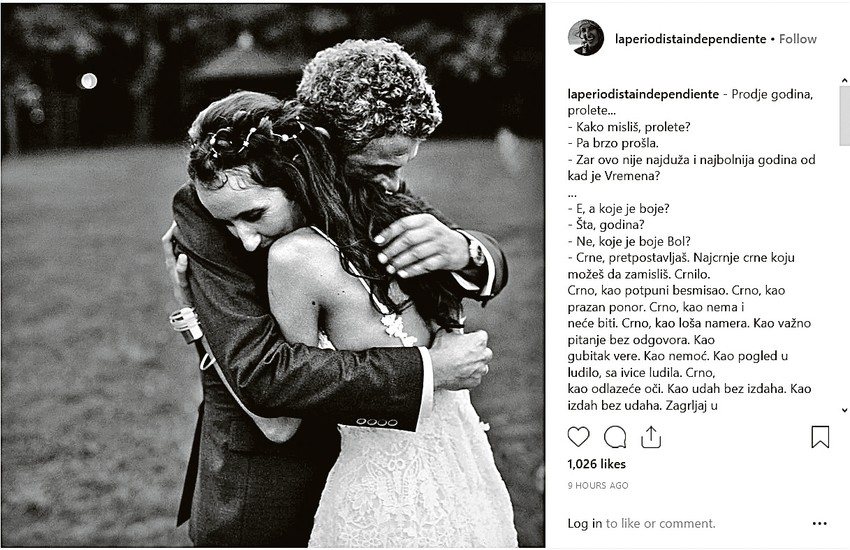
Task: Follow the laperiodistaindependiente account
Action: tap(797, 39)
